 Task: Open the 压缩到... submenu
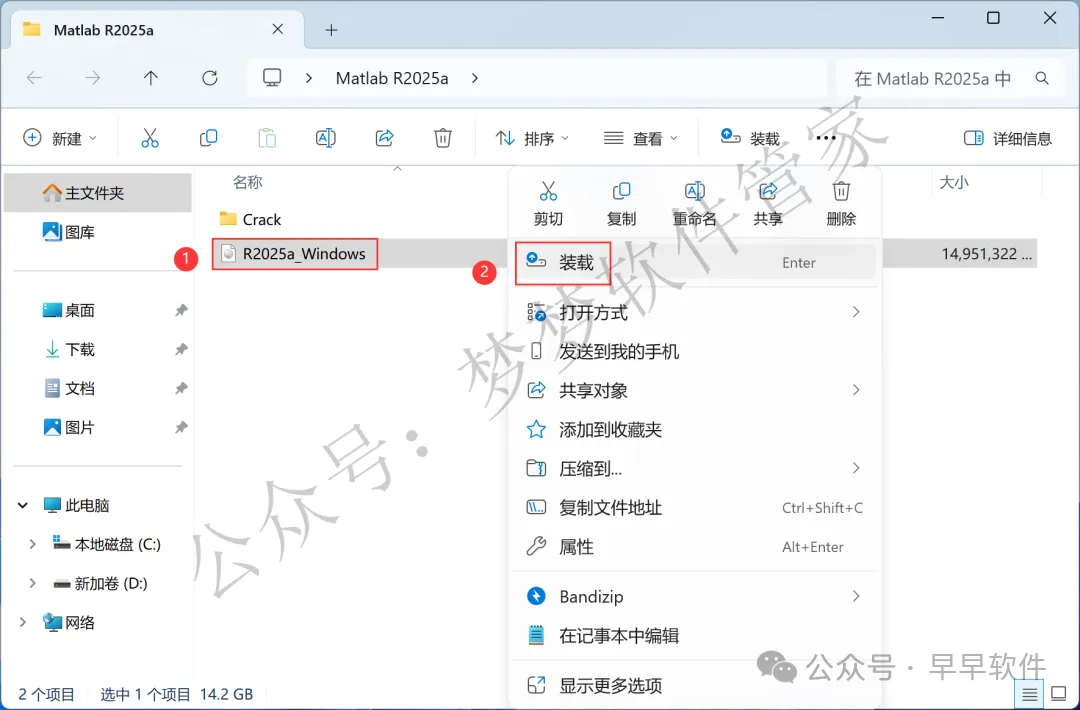coord(696,468)
